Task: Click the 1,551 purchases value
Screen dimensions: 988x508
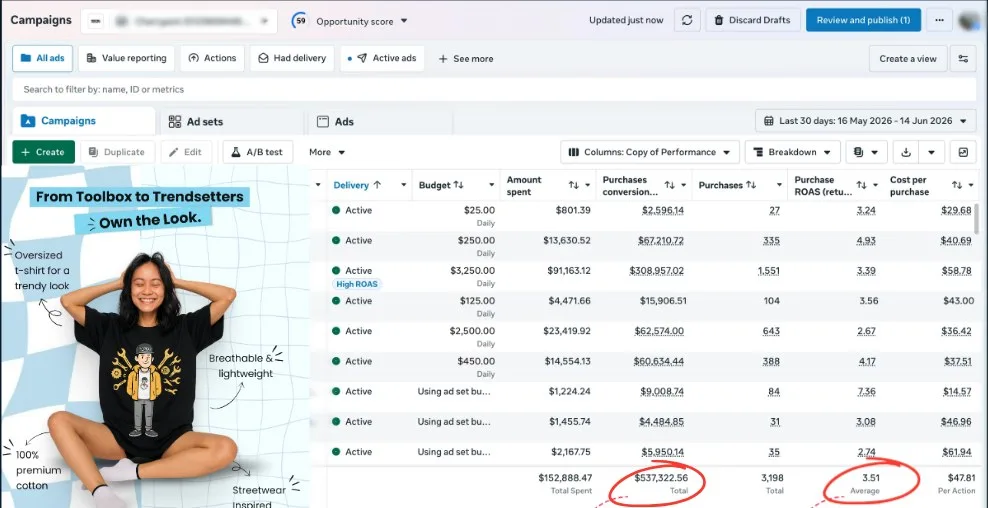Action: (x=769, y=270)
